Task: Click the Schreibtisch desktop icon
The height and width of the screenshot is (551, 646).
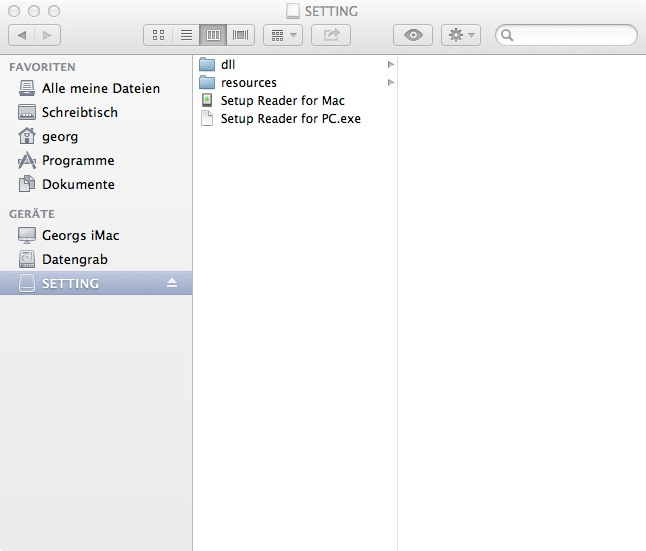Action: point(27,112)
